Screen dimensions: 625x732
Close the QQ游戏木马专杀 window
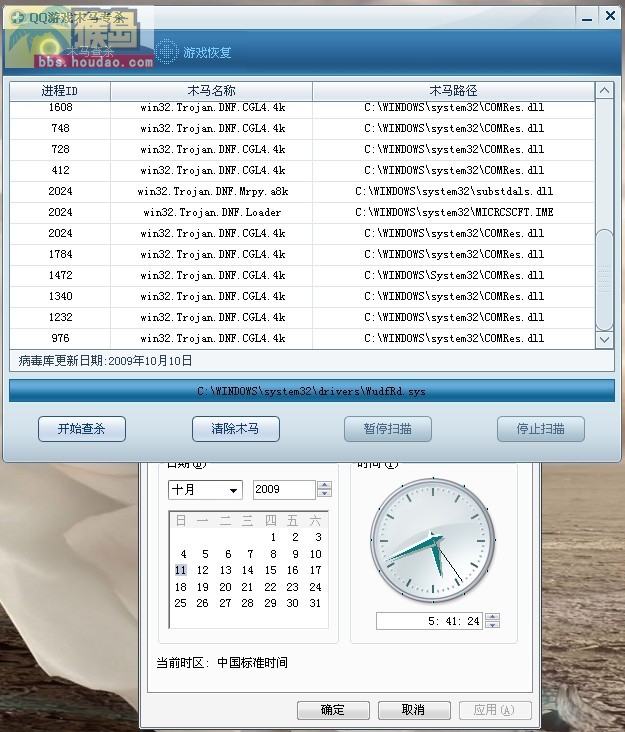point(610,16)
